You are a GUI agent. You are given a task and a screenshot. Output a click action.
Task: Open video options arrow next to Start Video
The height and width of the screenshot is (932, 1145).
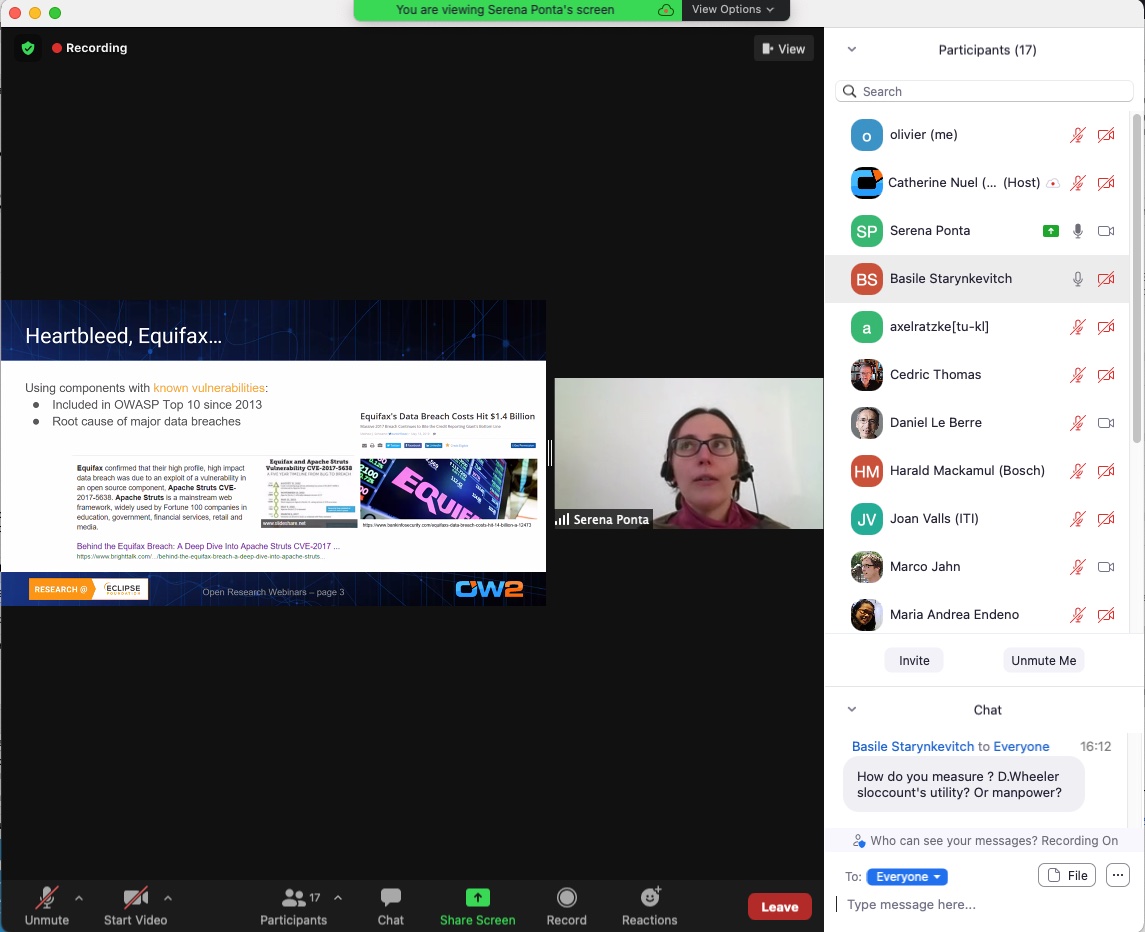[168, 898]
